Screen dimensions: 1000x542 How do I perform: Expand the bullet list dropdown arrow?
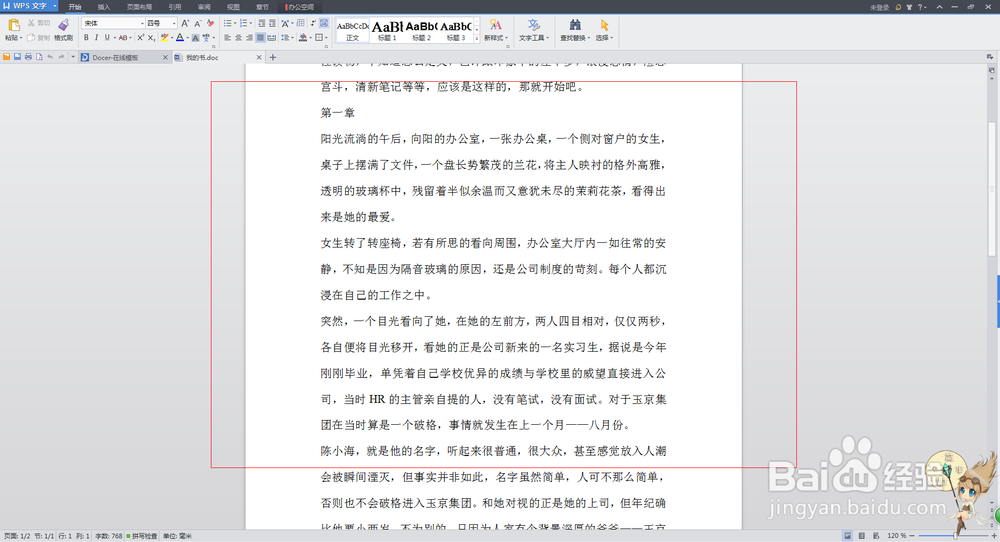pos(235,23)
